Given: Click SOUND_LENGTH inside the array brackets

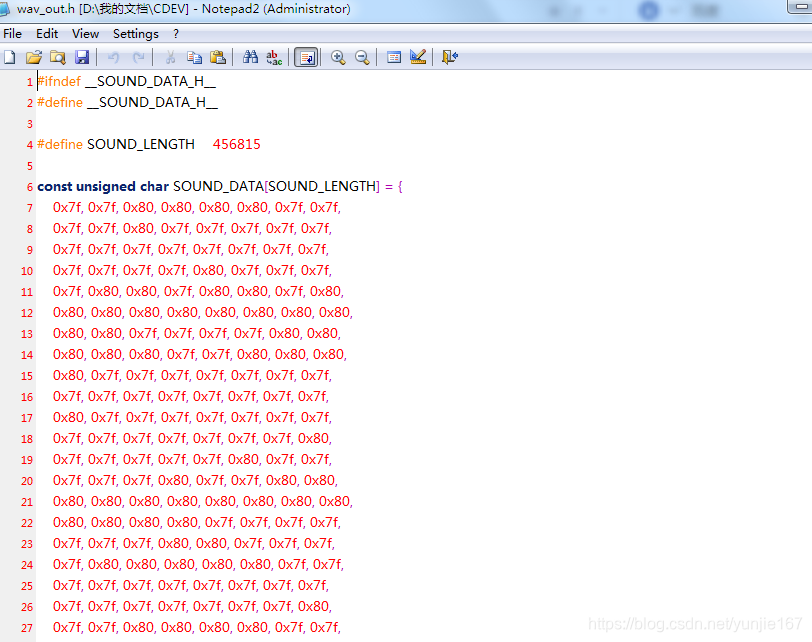Looking at the screenshot, I should point(322,186).
